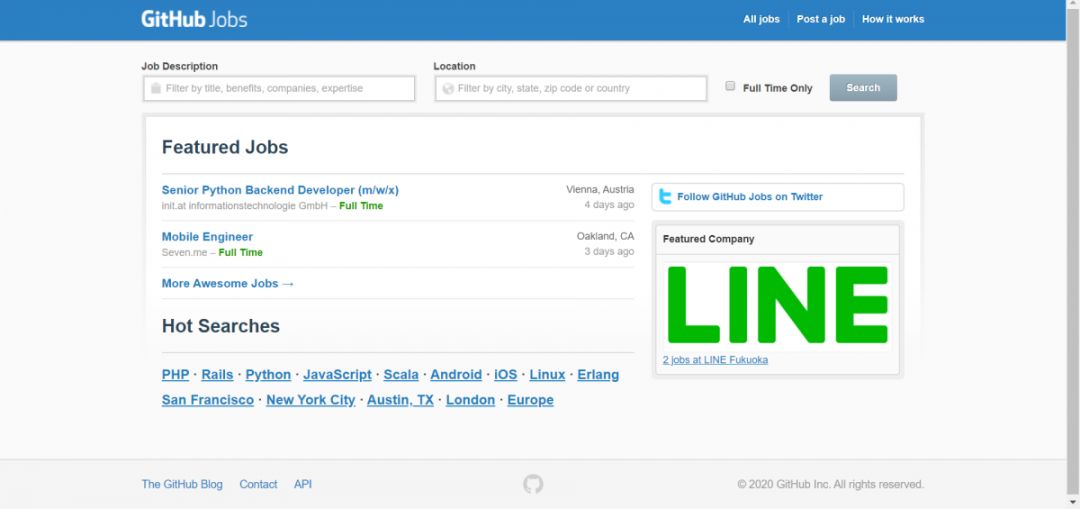Viewport: 1080px width, 509px height.
Task: Click the Twitter bird icon
Action: [665, 197]
